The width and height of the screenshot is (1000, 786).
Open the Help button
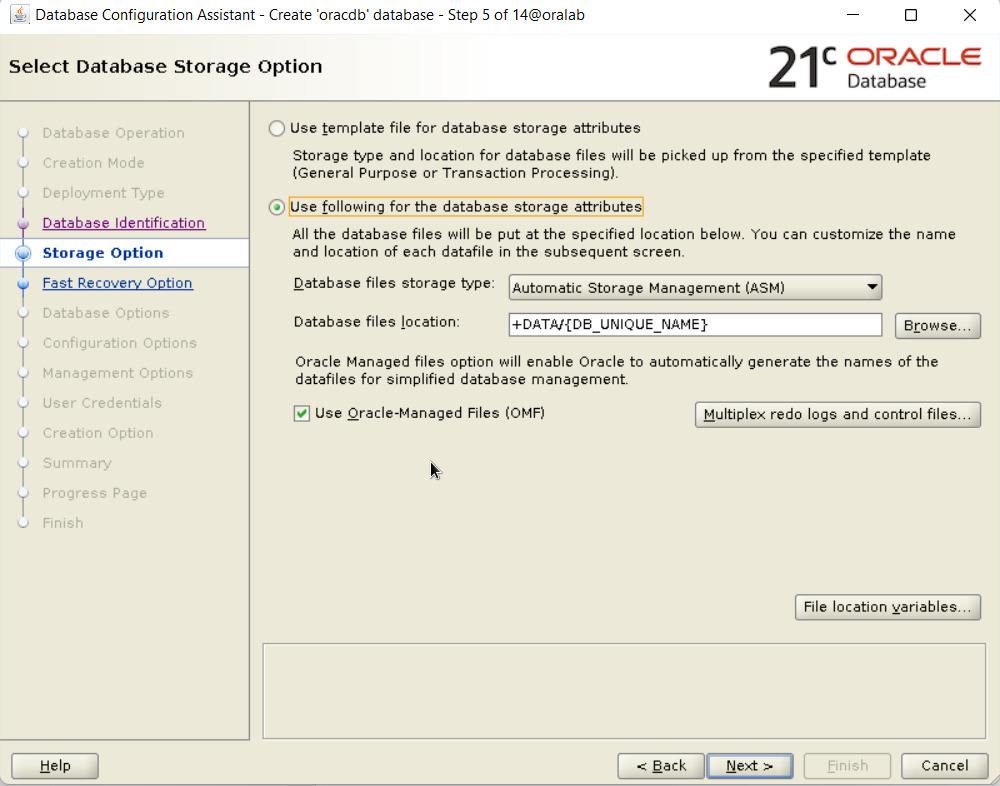[55, 766]
